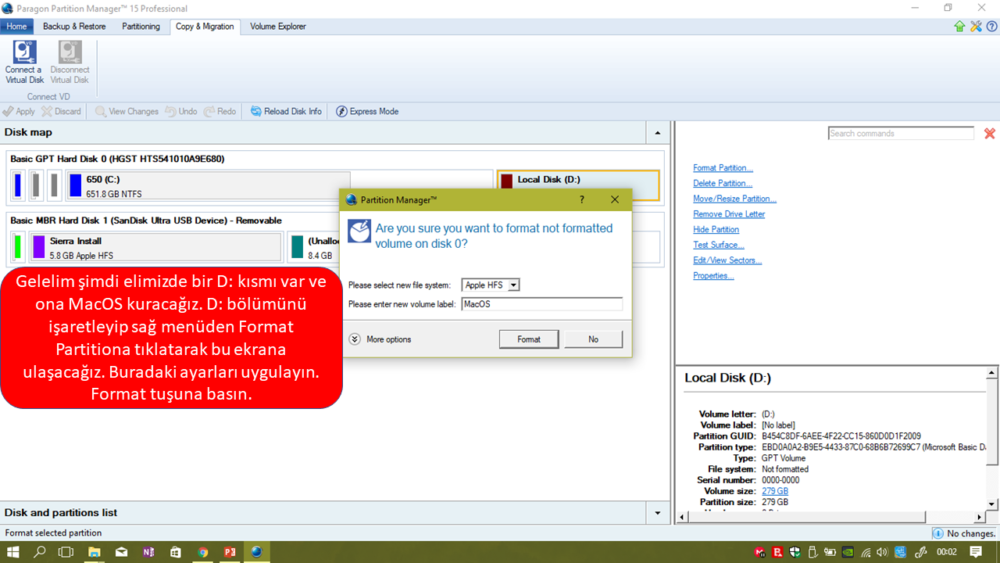Open the Backup & Restore tab
1000x563 pixels.
(74, 27)
